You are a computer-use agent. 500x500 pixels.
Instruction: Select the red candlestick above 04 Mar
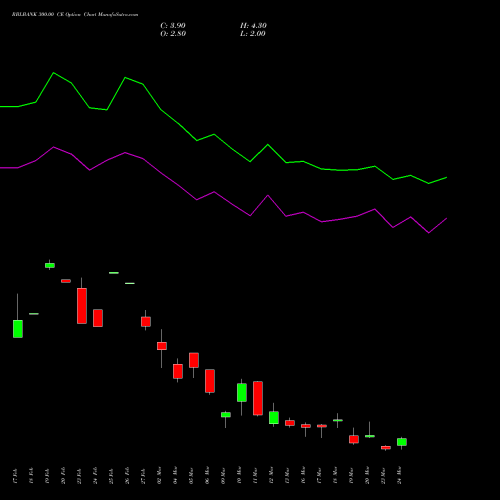(178, 371)
